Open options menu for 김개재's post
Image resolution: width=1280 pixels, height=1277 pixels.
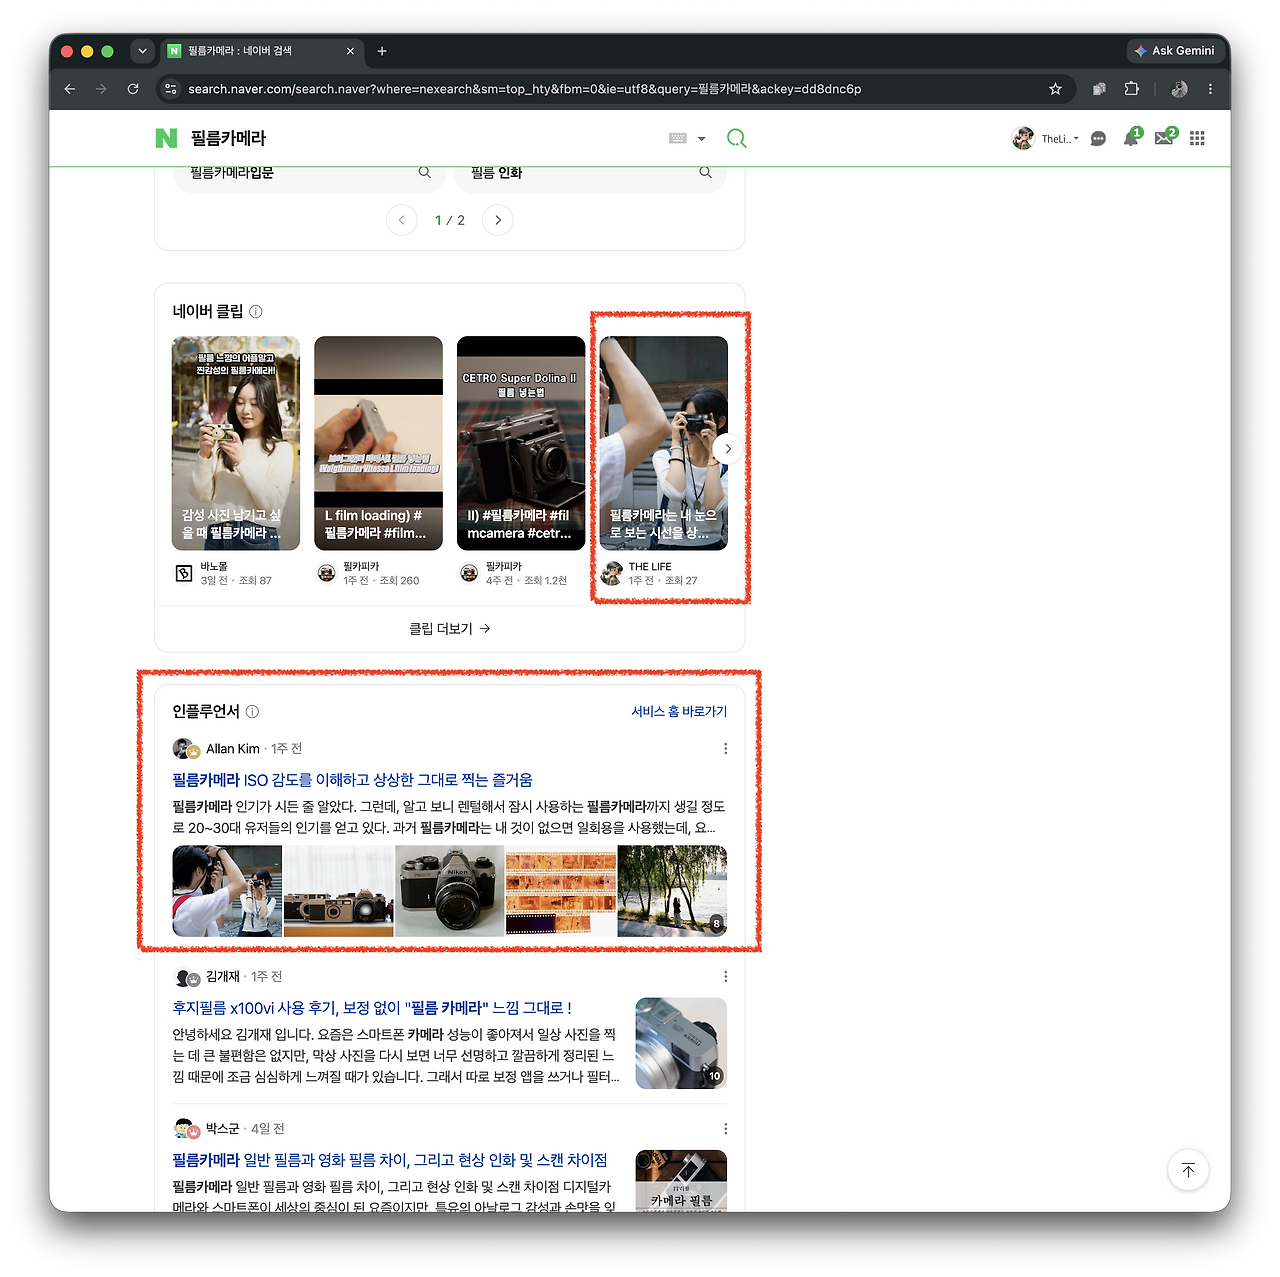[726, 977]
